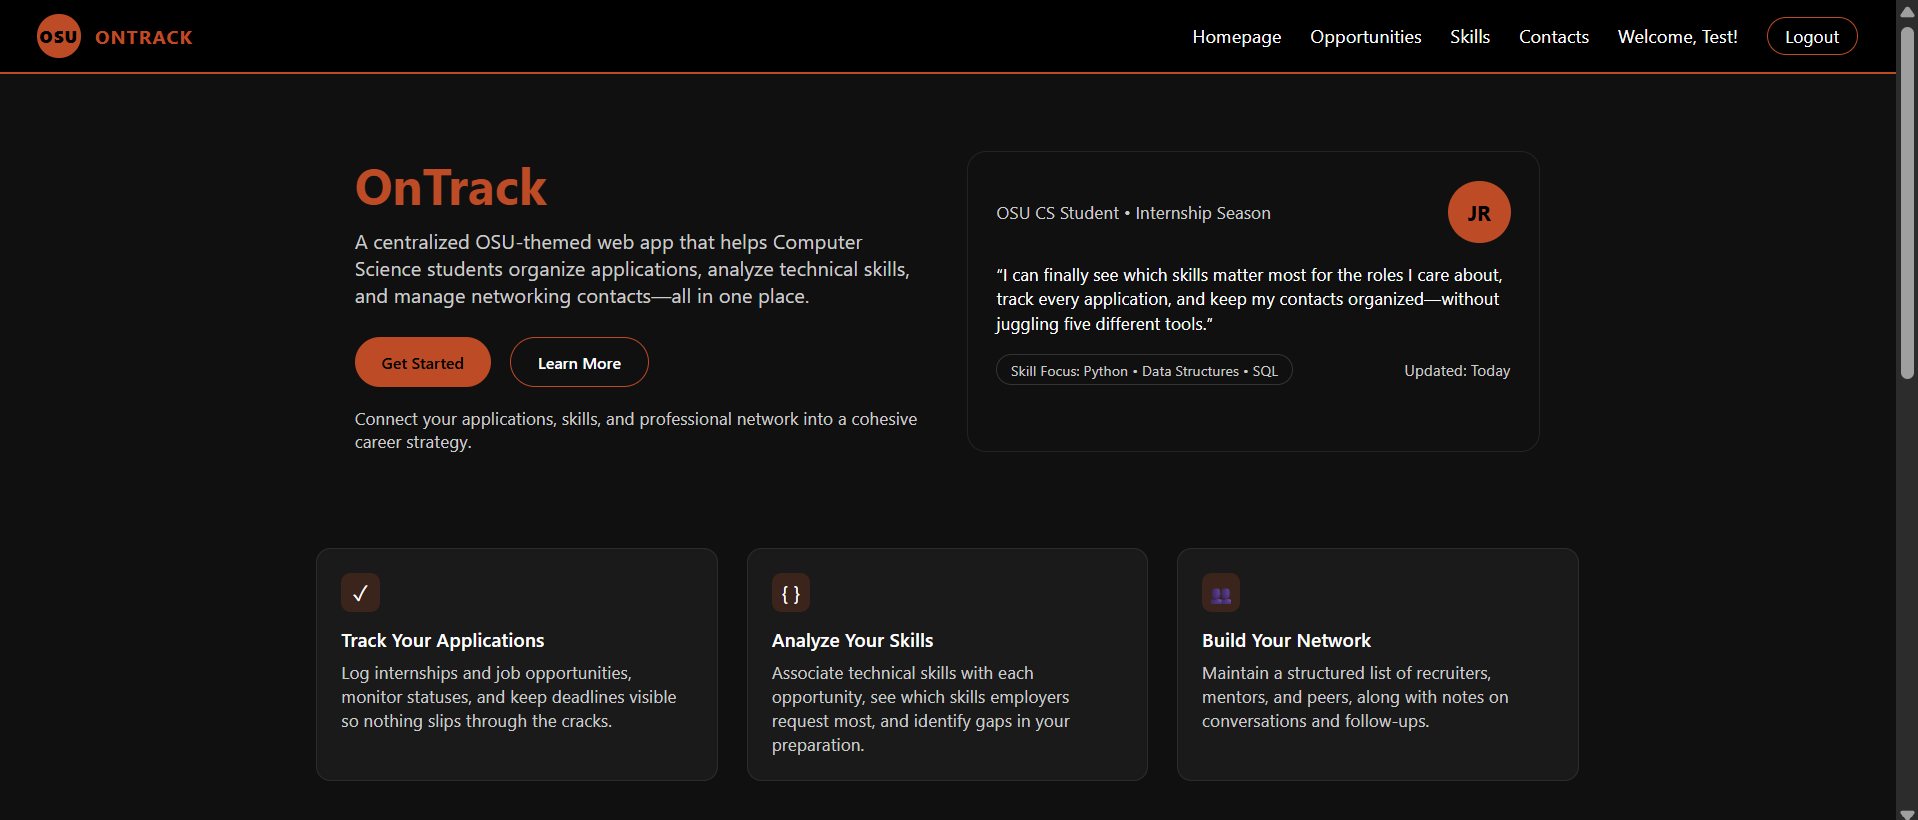Image resolution: width=1918 pixels, height=820 pixels.
Task: Click the people icon on Build Your Network
Action: click(1221, 593)
